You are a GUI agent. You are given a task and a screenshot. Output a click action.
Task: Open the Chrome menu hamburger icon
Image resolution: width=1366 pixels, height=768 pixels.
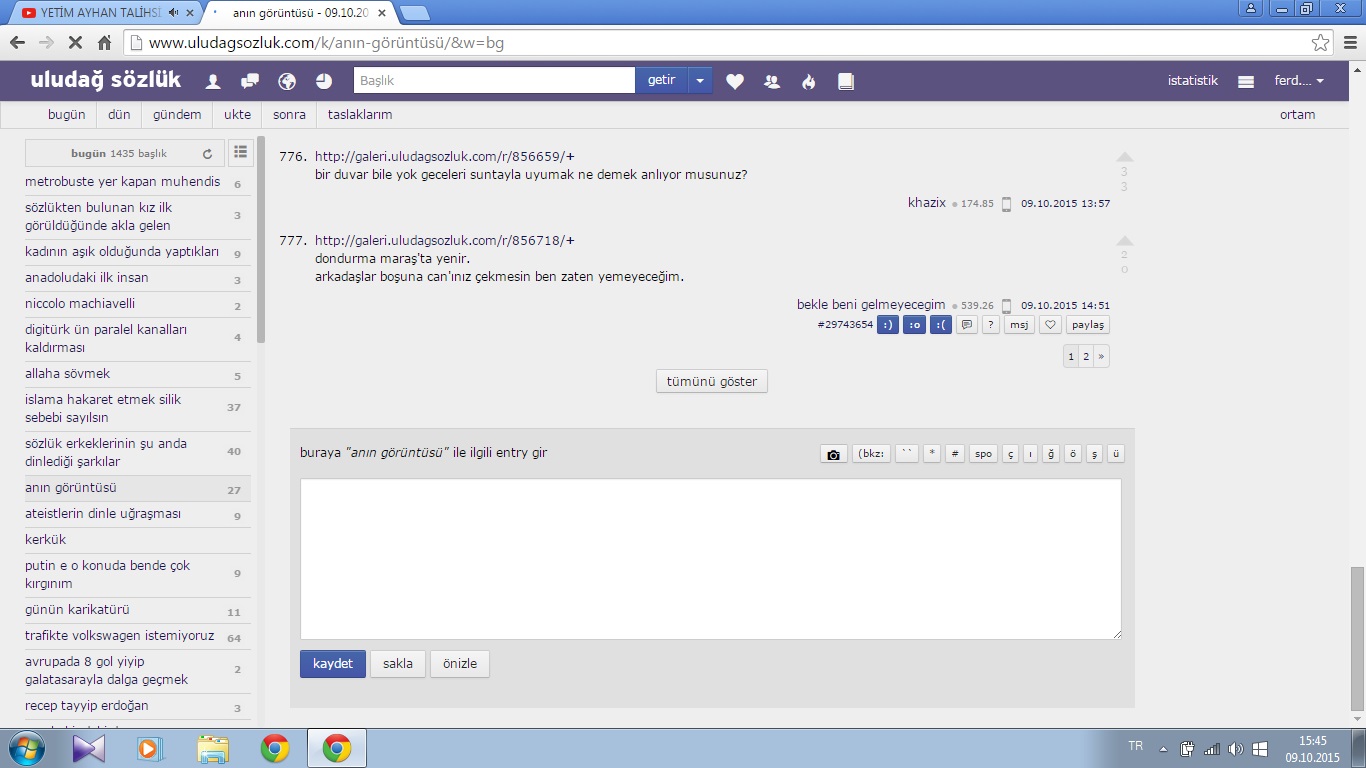tap(1348, 43)
